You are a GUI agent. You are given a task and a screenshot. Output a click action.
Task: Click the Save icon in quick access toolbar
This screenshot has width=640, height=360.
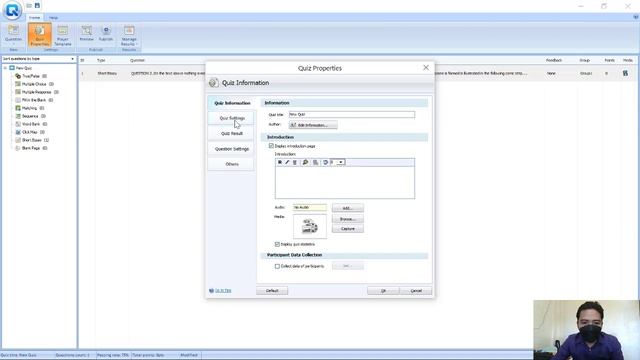point(37,6)
